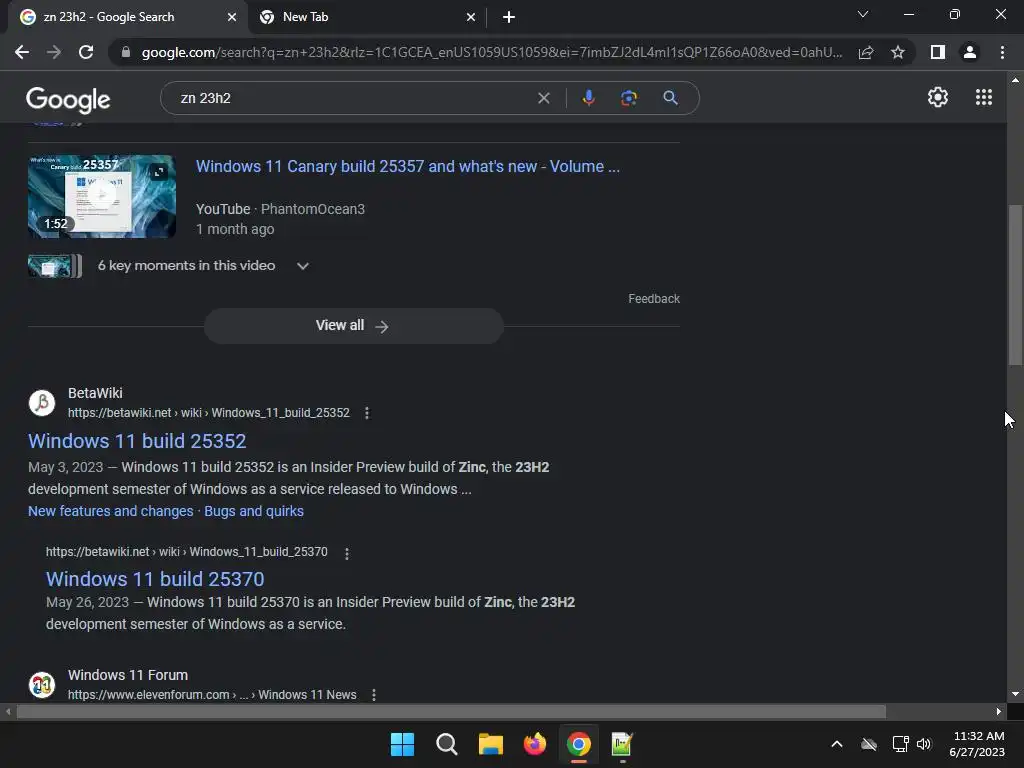Click the BetaWiki site favicon
The image size is (1024, 768).
point(42,403)
